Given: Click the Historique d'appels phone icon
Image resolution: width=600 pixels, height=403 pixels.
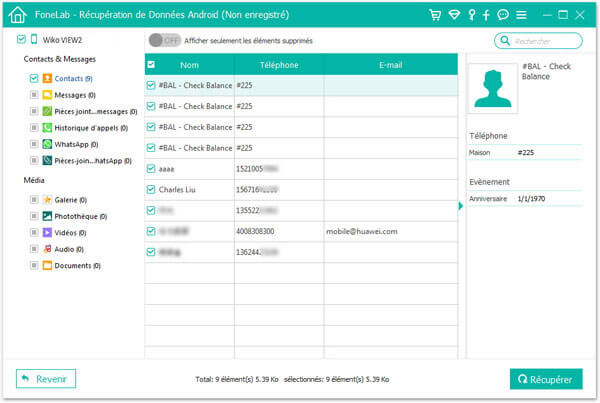Looking at the screenshot, I should [47, 127].
